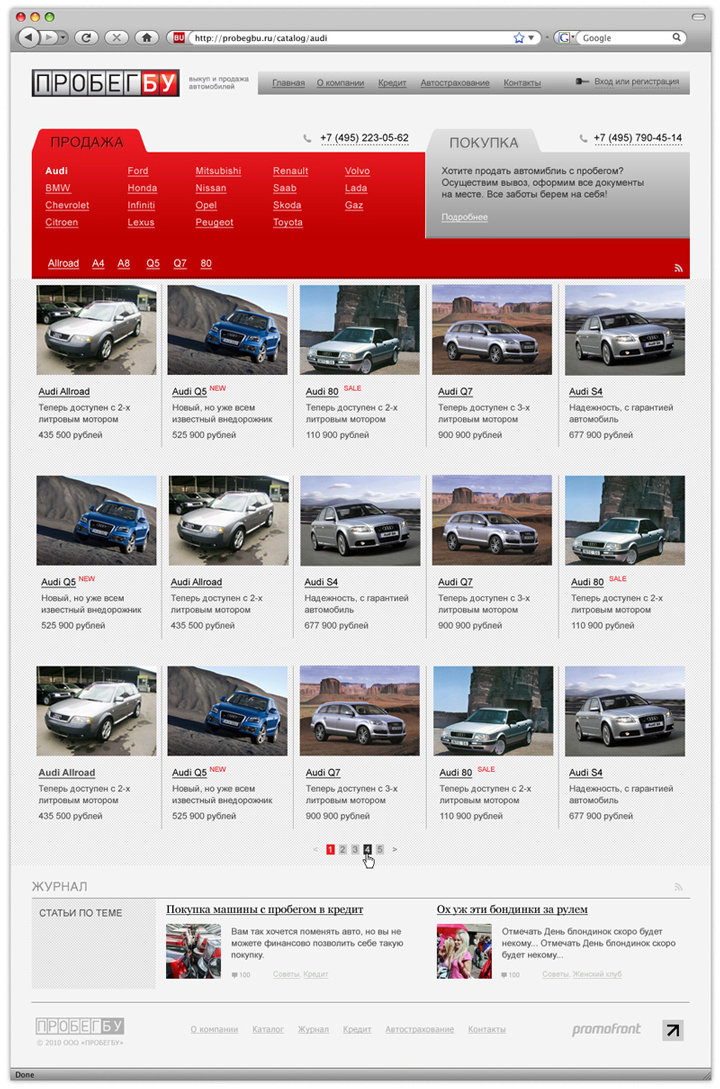Screen dimensions: 720x1089
Task: Choose the Chevrolet brand link
Action: (x=67, y=206)
